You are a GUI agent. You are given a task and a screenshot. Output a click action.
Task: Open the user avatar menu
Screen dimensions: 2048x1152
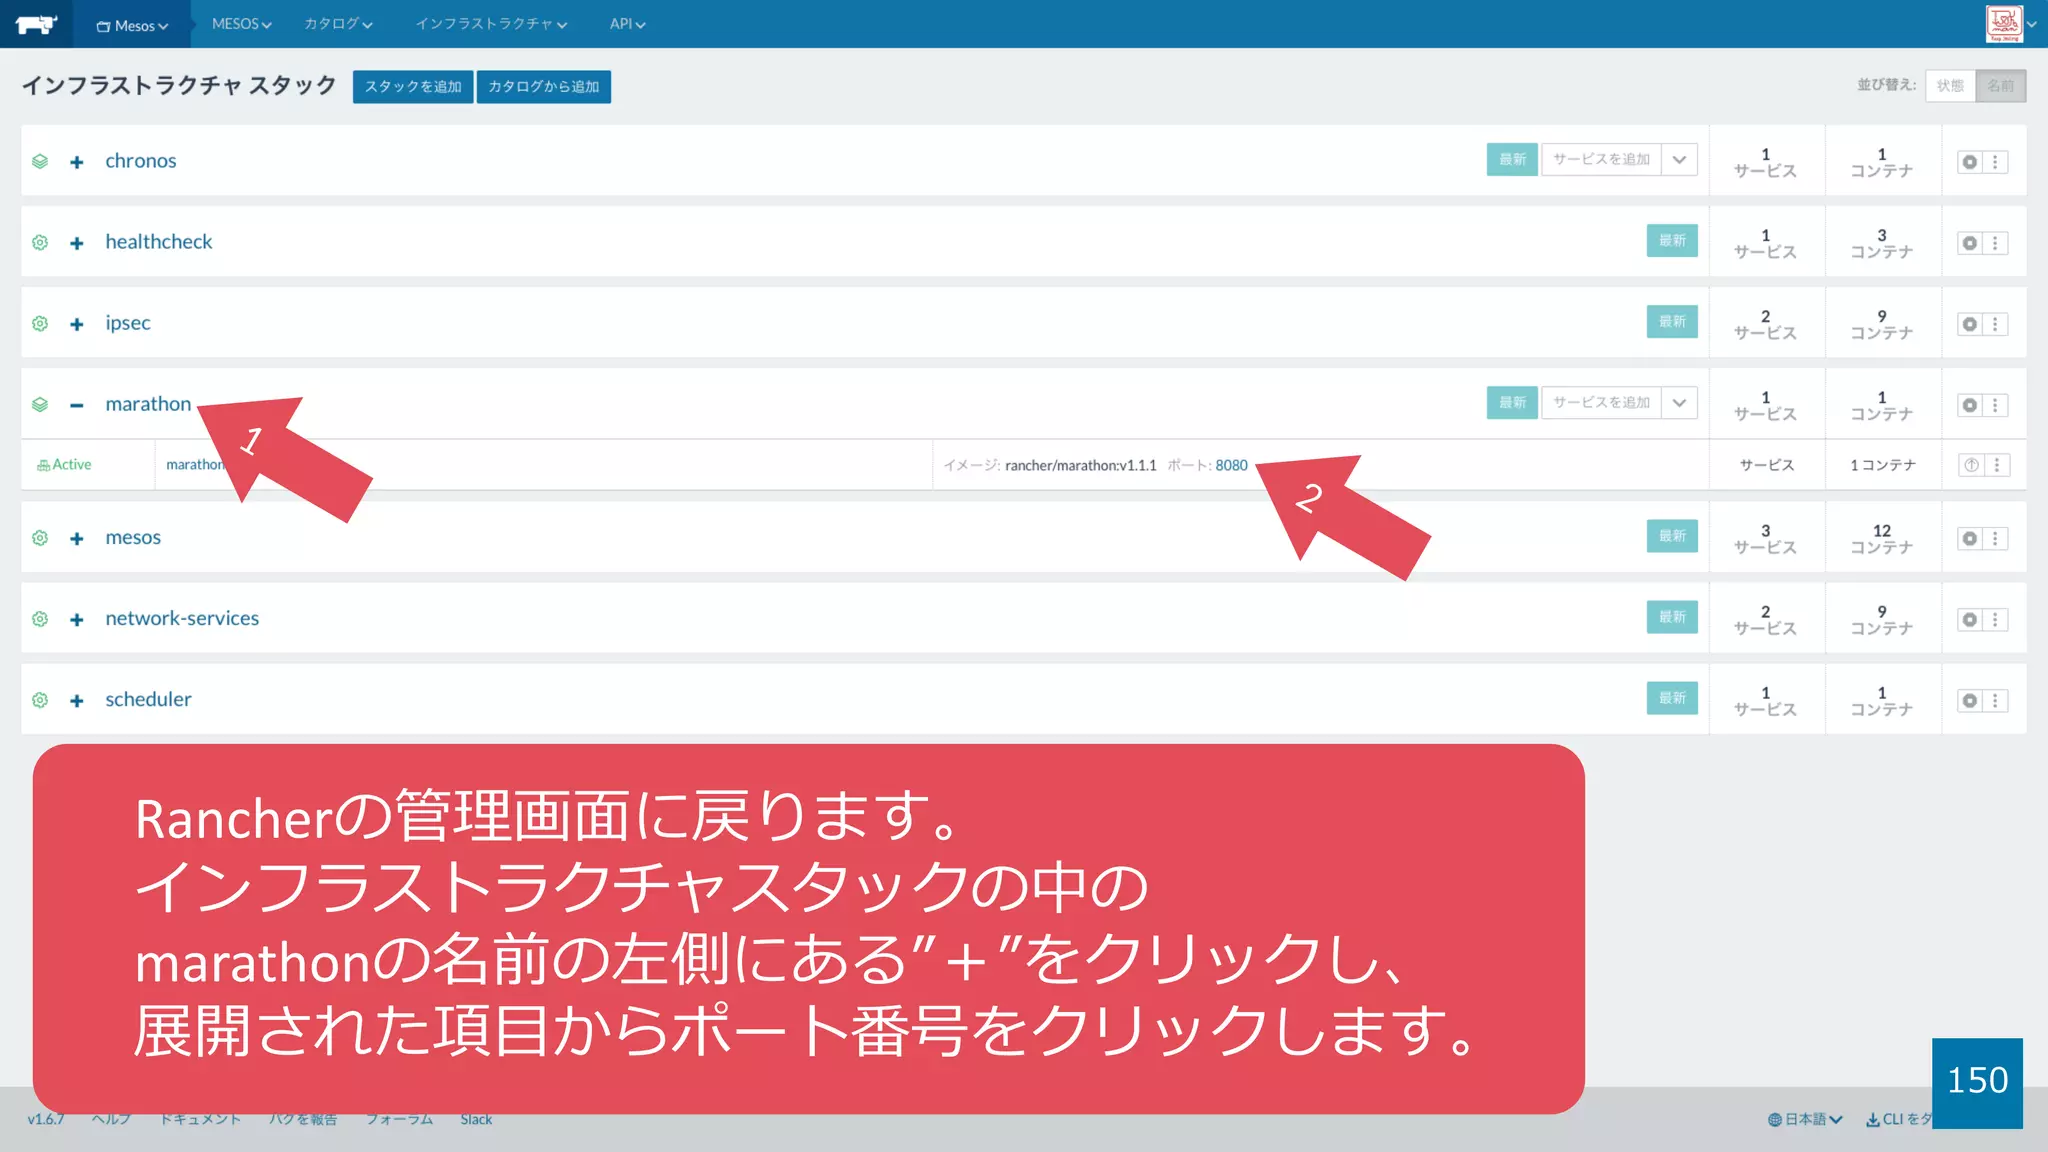[2010, 24]
